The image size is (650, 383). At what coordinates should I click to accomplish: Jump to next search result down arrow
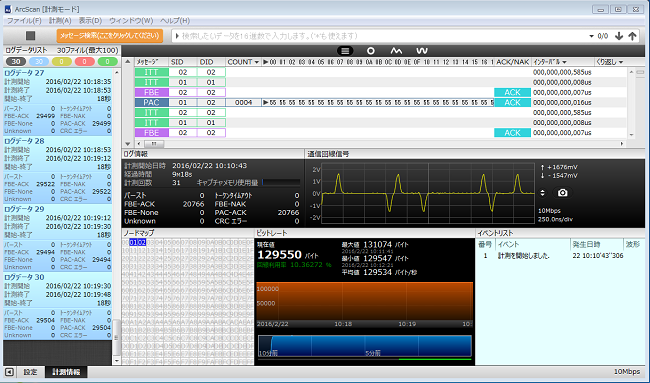tap(619, 36)
